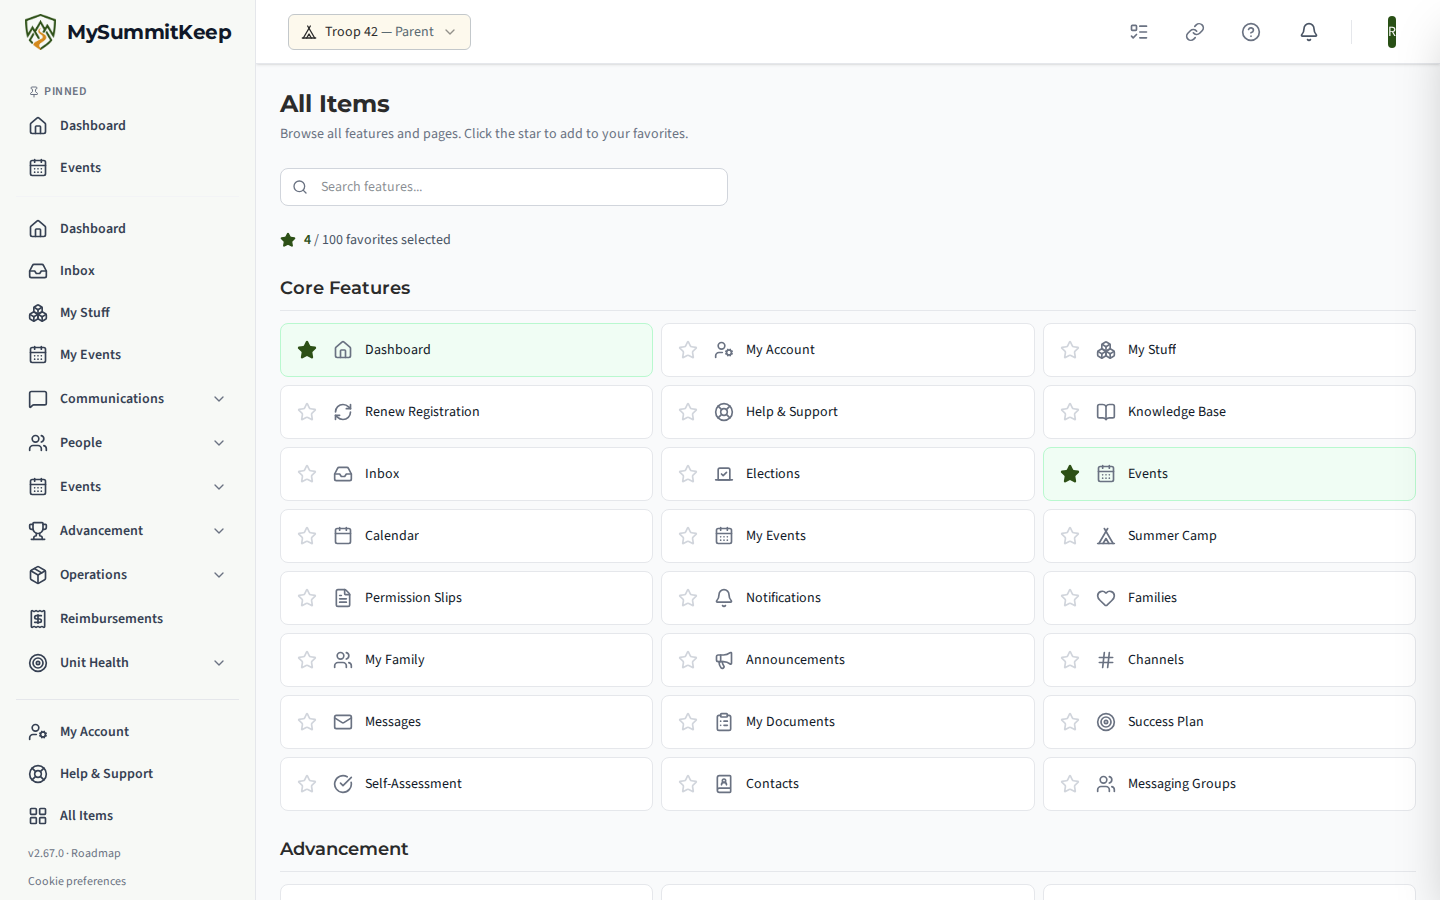Open the Roadmap link
Viewport: 1440px width, 900px height.
(96, 853)
